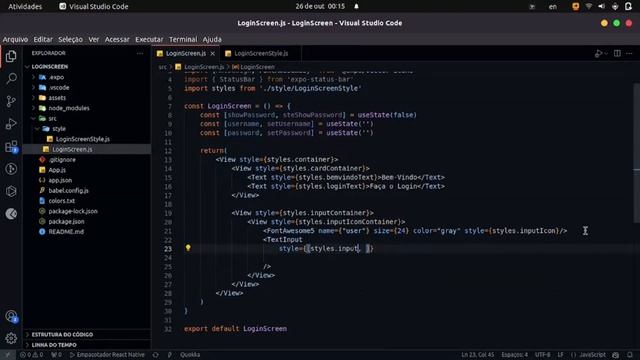Open the Ver menu
The width and height of the screenshot is (640, 360).
click(94, 40)
